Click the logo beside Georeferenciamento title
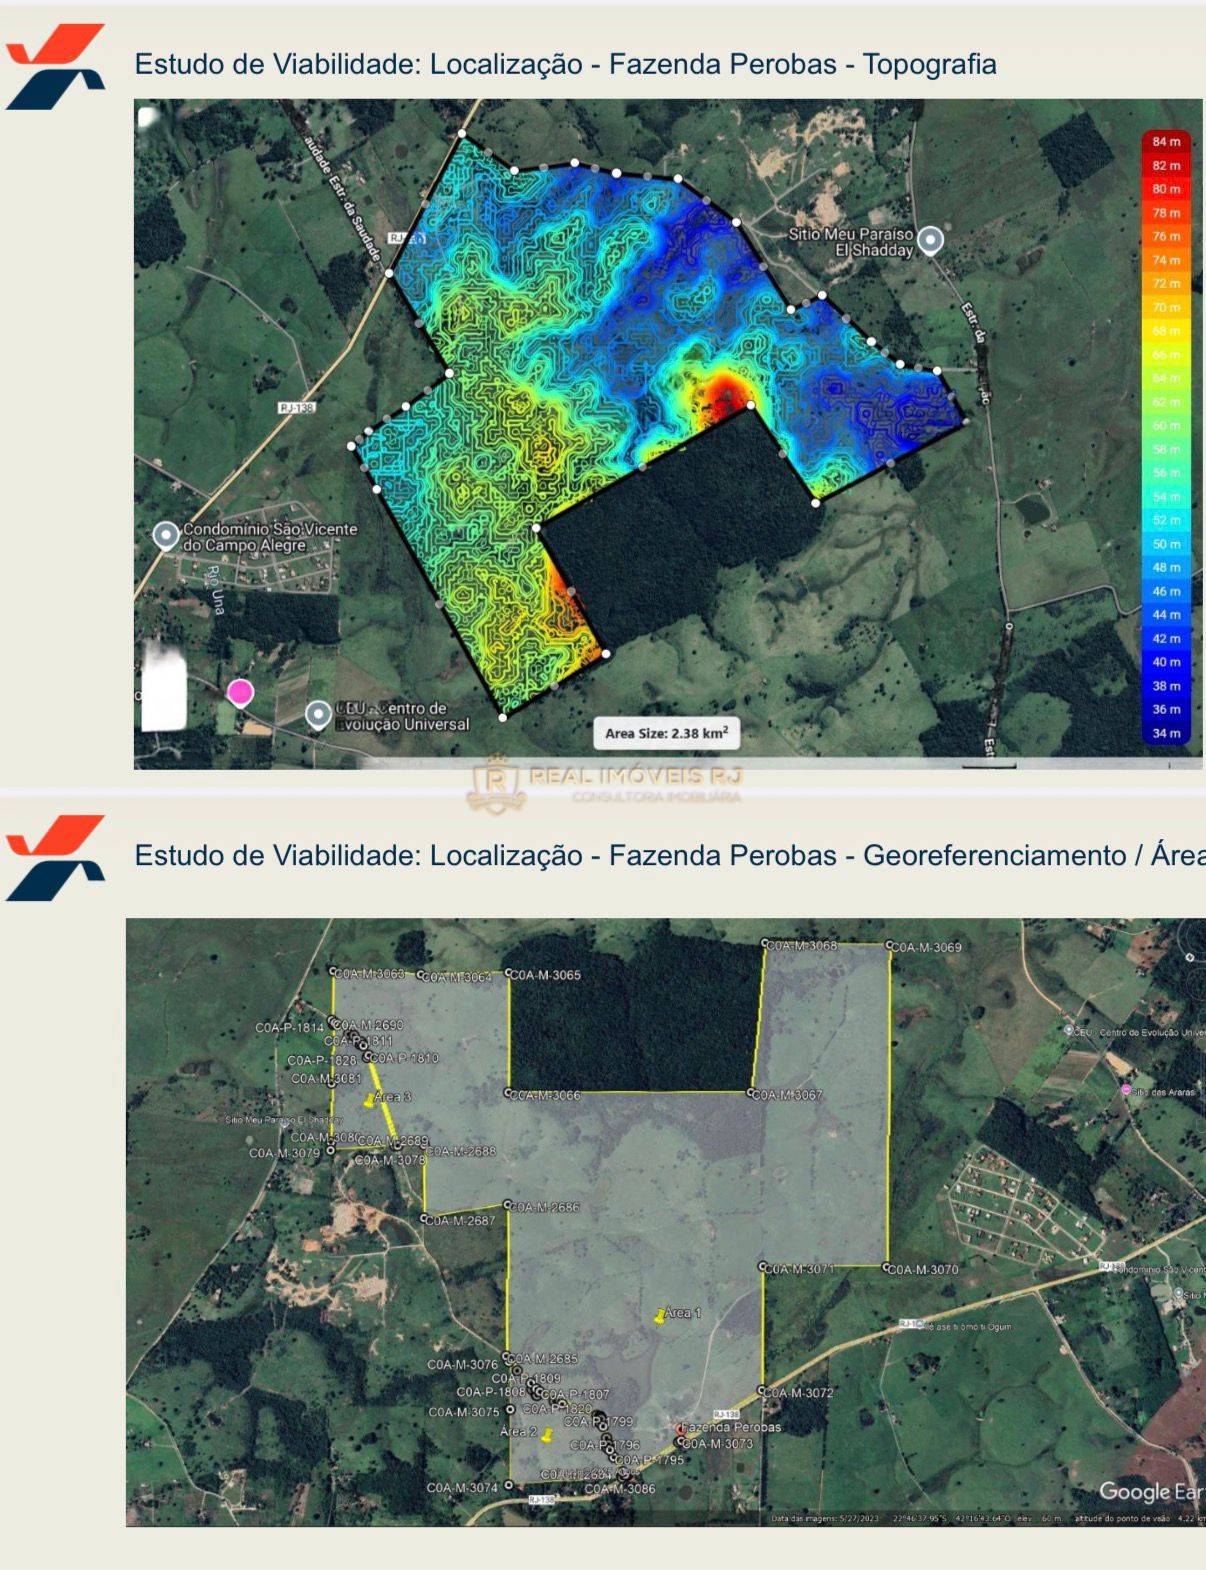 (56, 858)
